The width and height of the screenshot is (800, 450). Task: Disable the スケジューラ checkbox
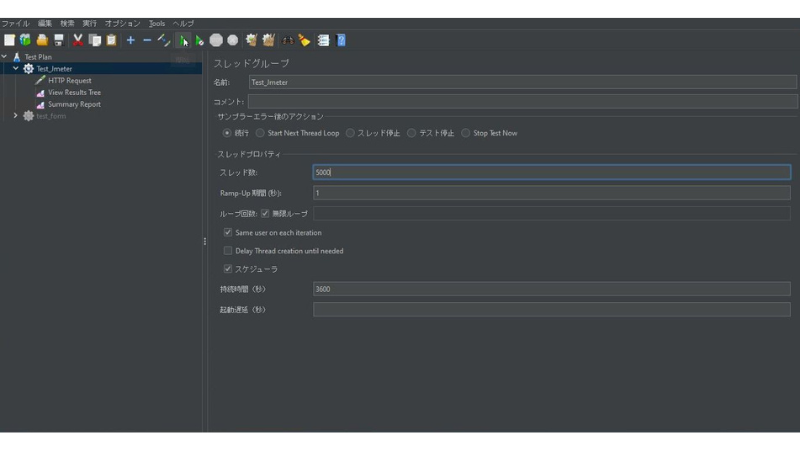(228, 269)
